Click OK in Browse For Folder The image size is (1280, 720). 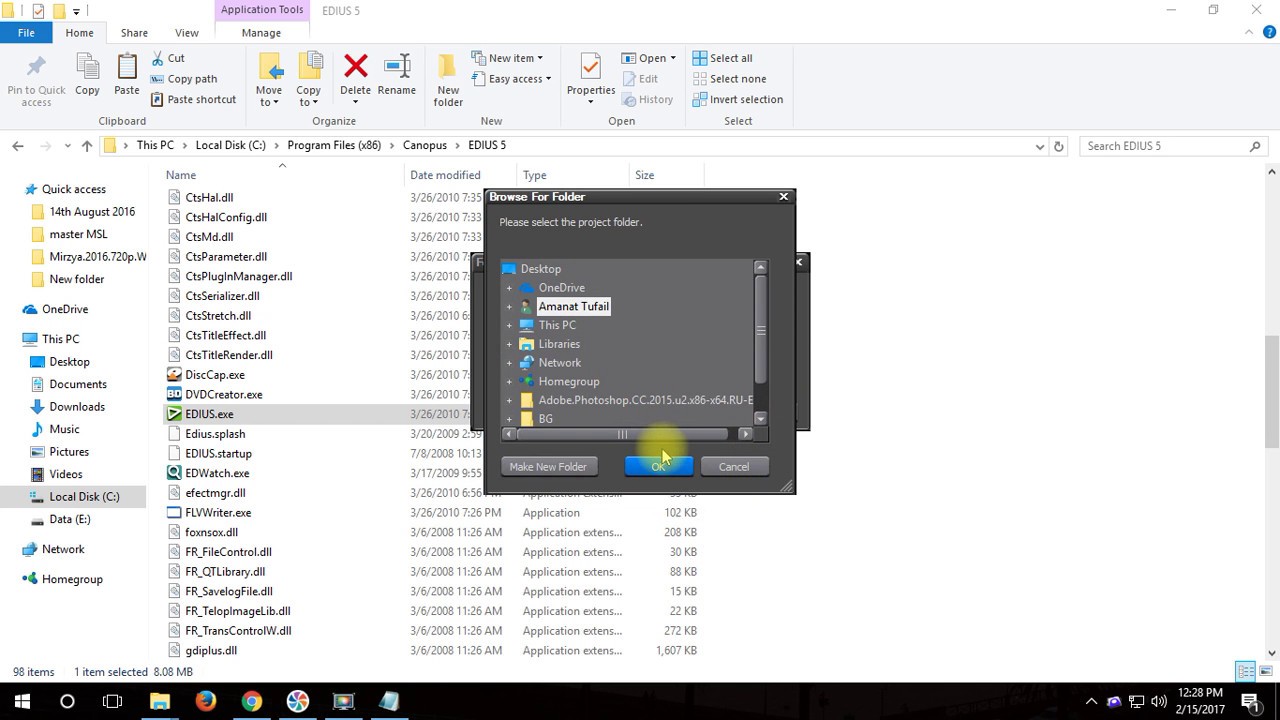(658, 467)
